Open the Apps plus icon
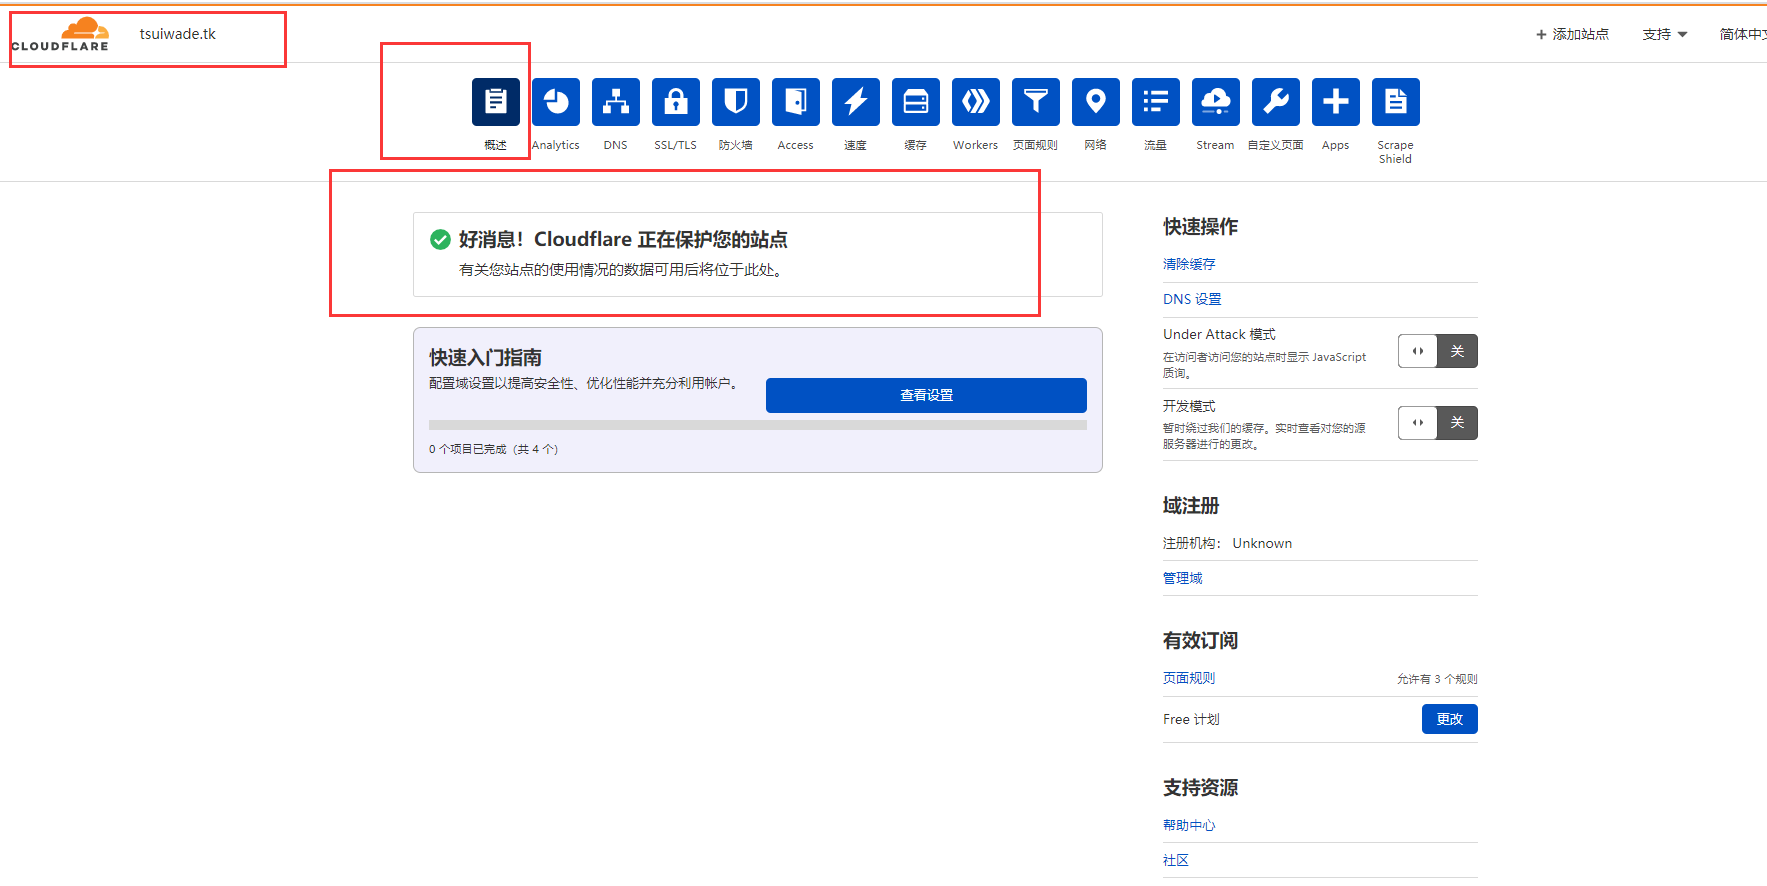1767x886 pixels. (x=1336, y=102)
